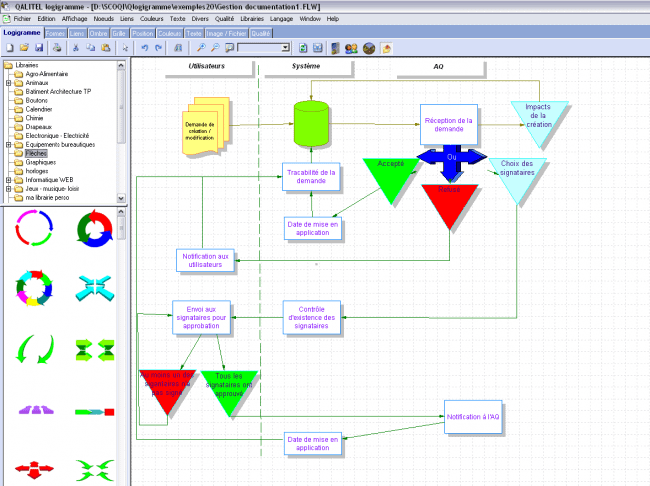Screen dimensions: 650x486
Task: Select the Agro-Alimentaire library folder
Action: [46, 74]
